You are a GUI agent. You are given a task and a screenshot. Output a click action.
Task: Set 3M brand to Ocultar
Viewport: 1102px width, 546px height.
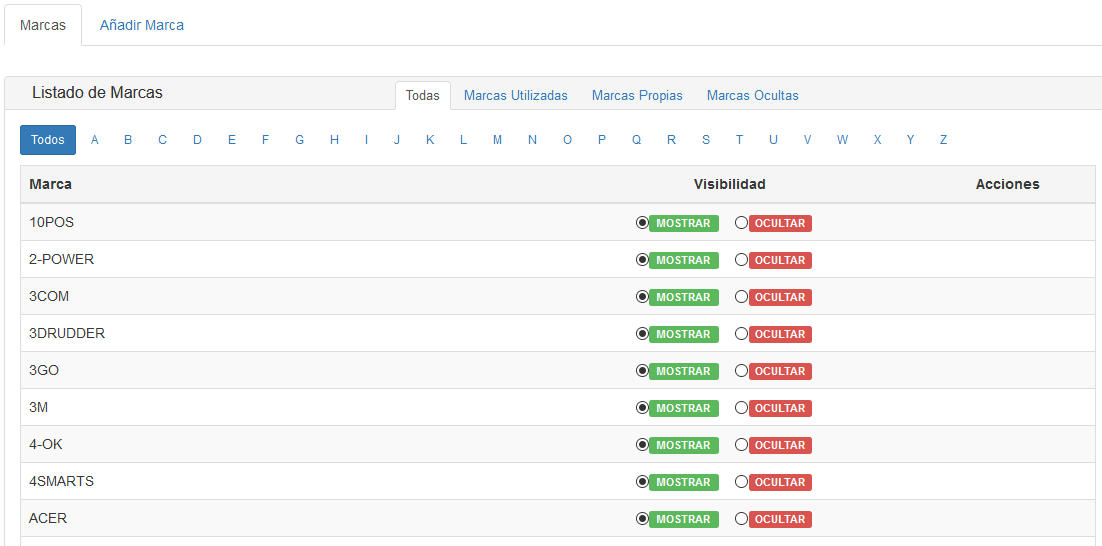point(741,408)
